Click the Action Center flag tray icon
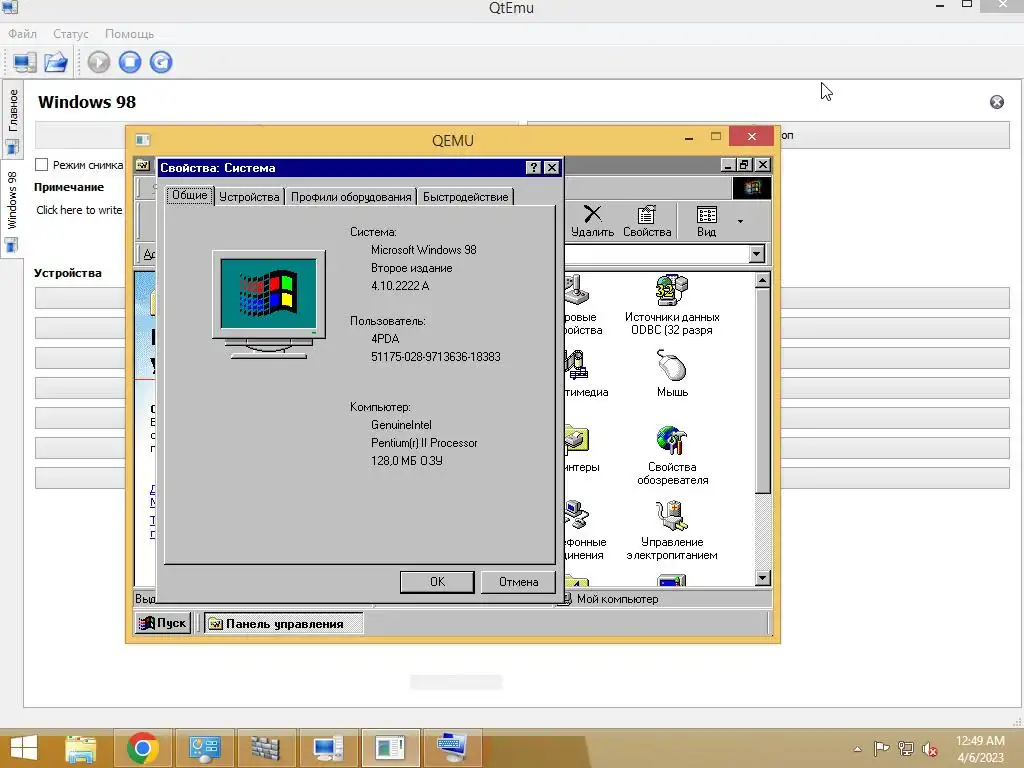The height and width of the screenshot is (768, 1024). pos(881,749)
